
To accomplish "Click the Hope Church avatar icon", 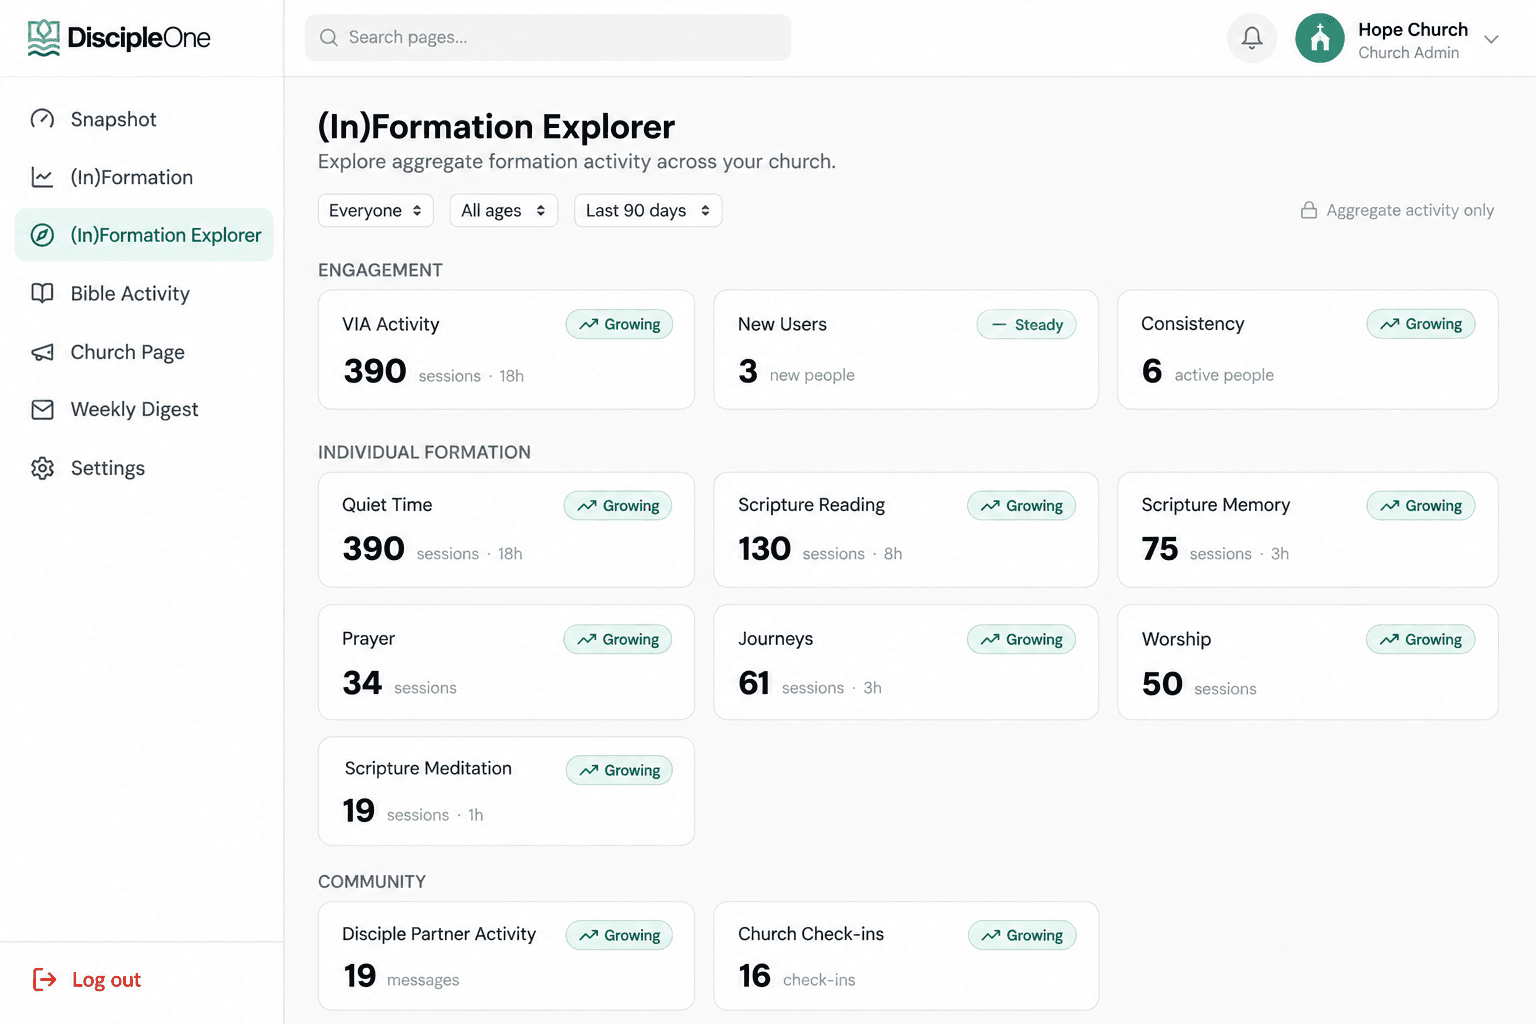I will click(x=1320, y=38).
